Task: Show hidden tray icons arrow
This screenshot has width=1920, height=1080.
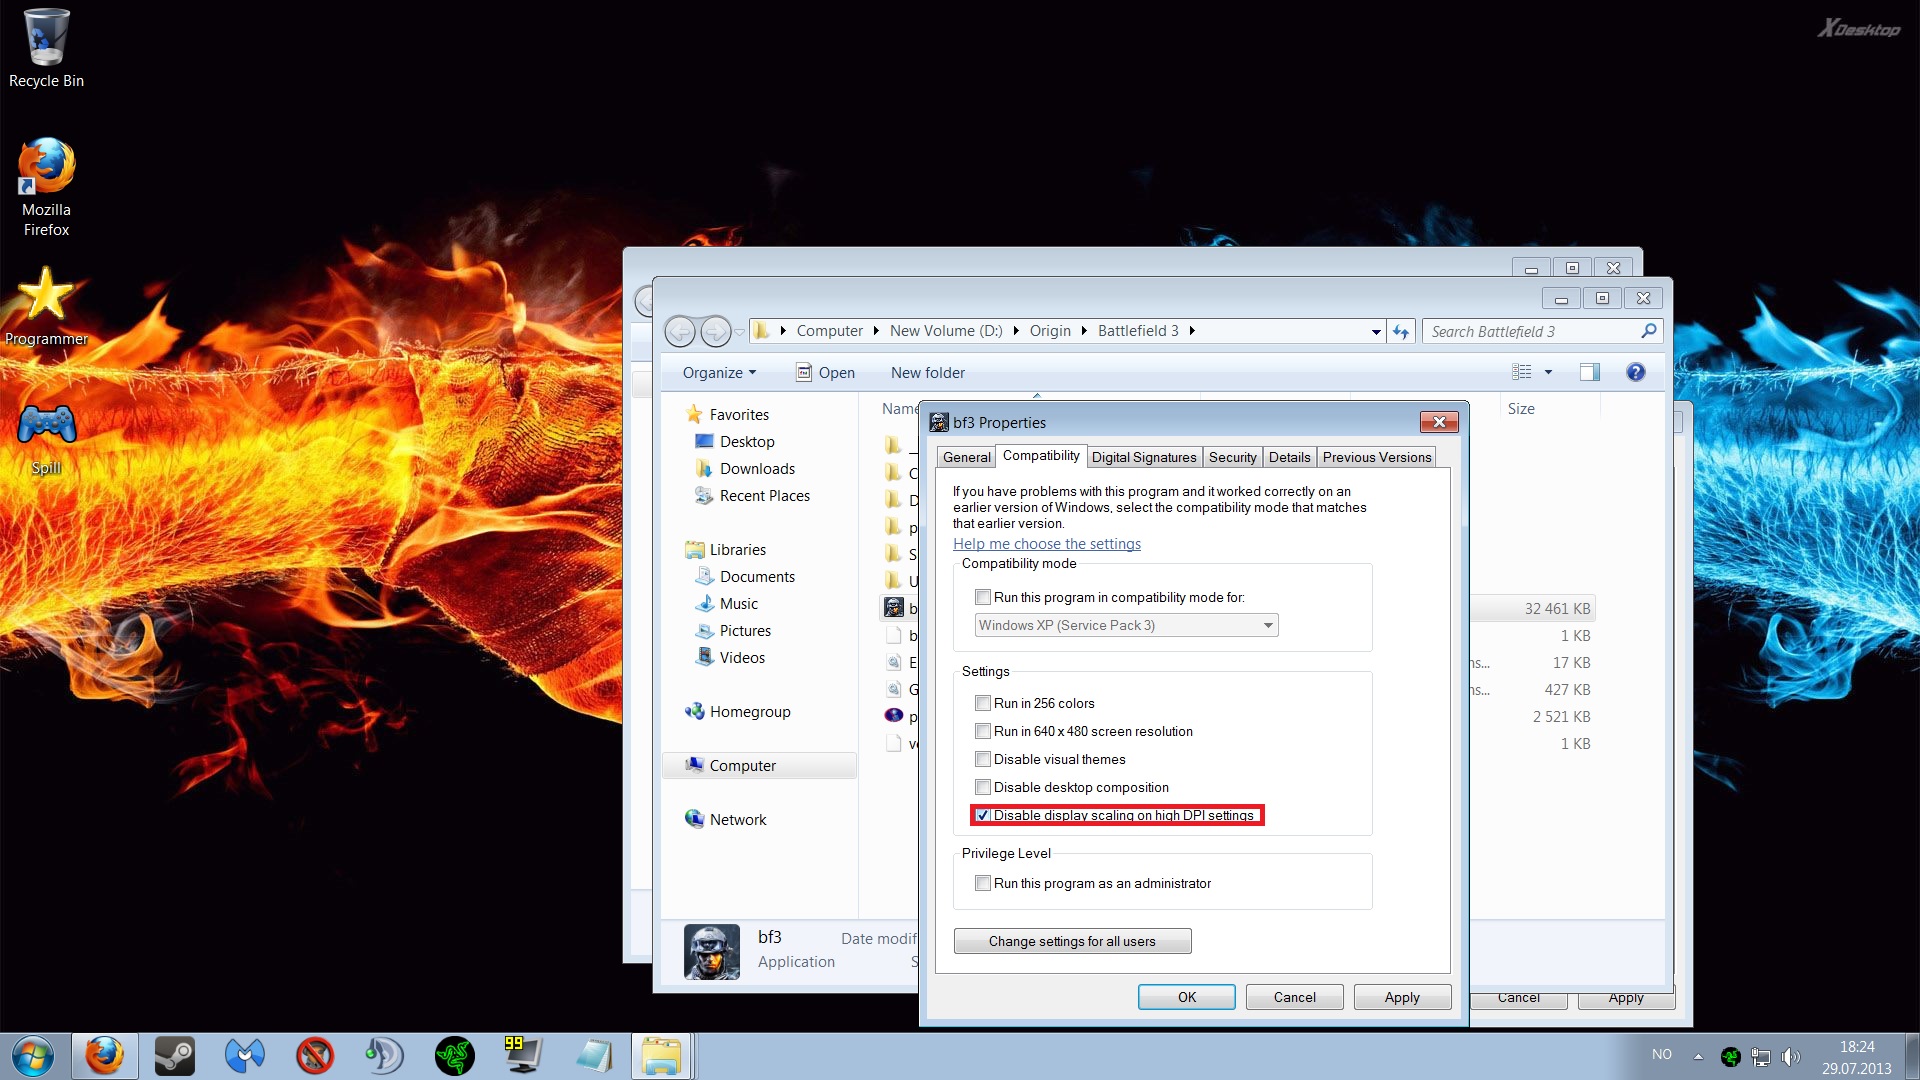Action: [1698, 1056]
